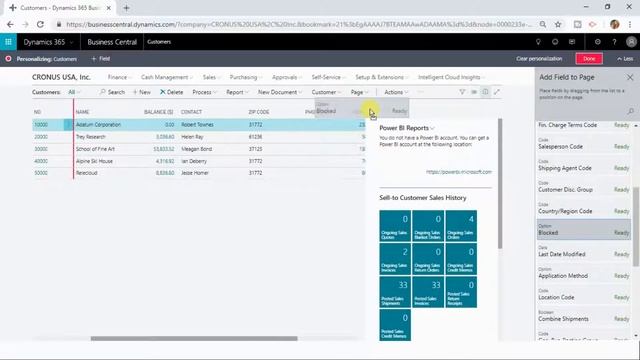Select customer number 20000
The image size is (640, 360).
coord(41,137)
